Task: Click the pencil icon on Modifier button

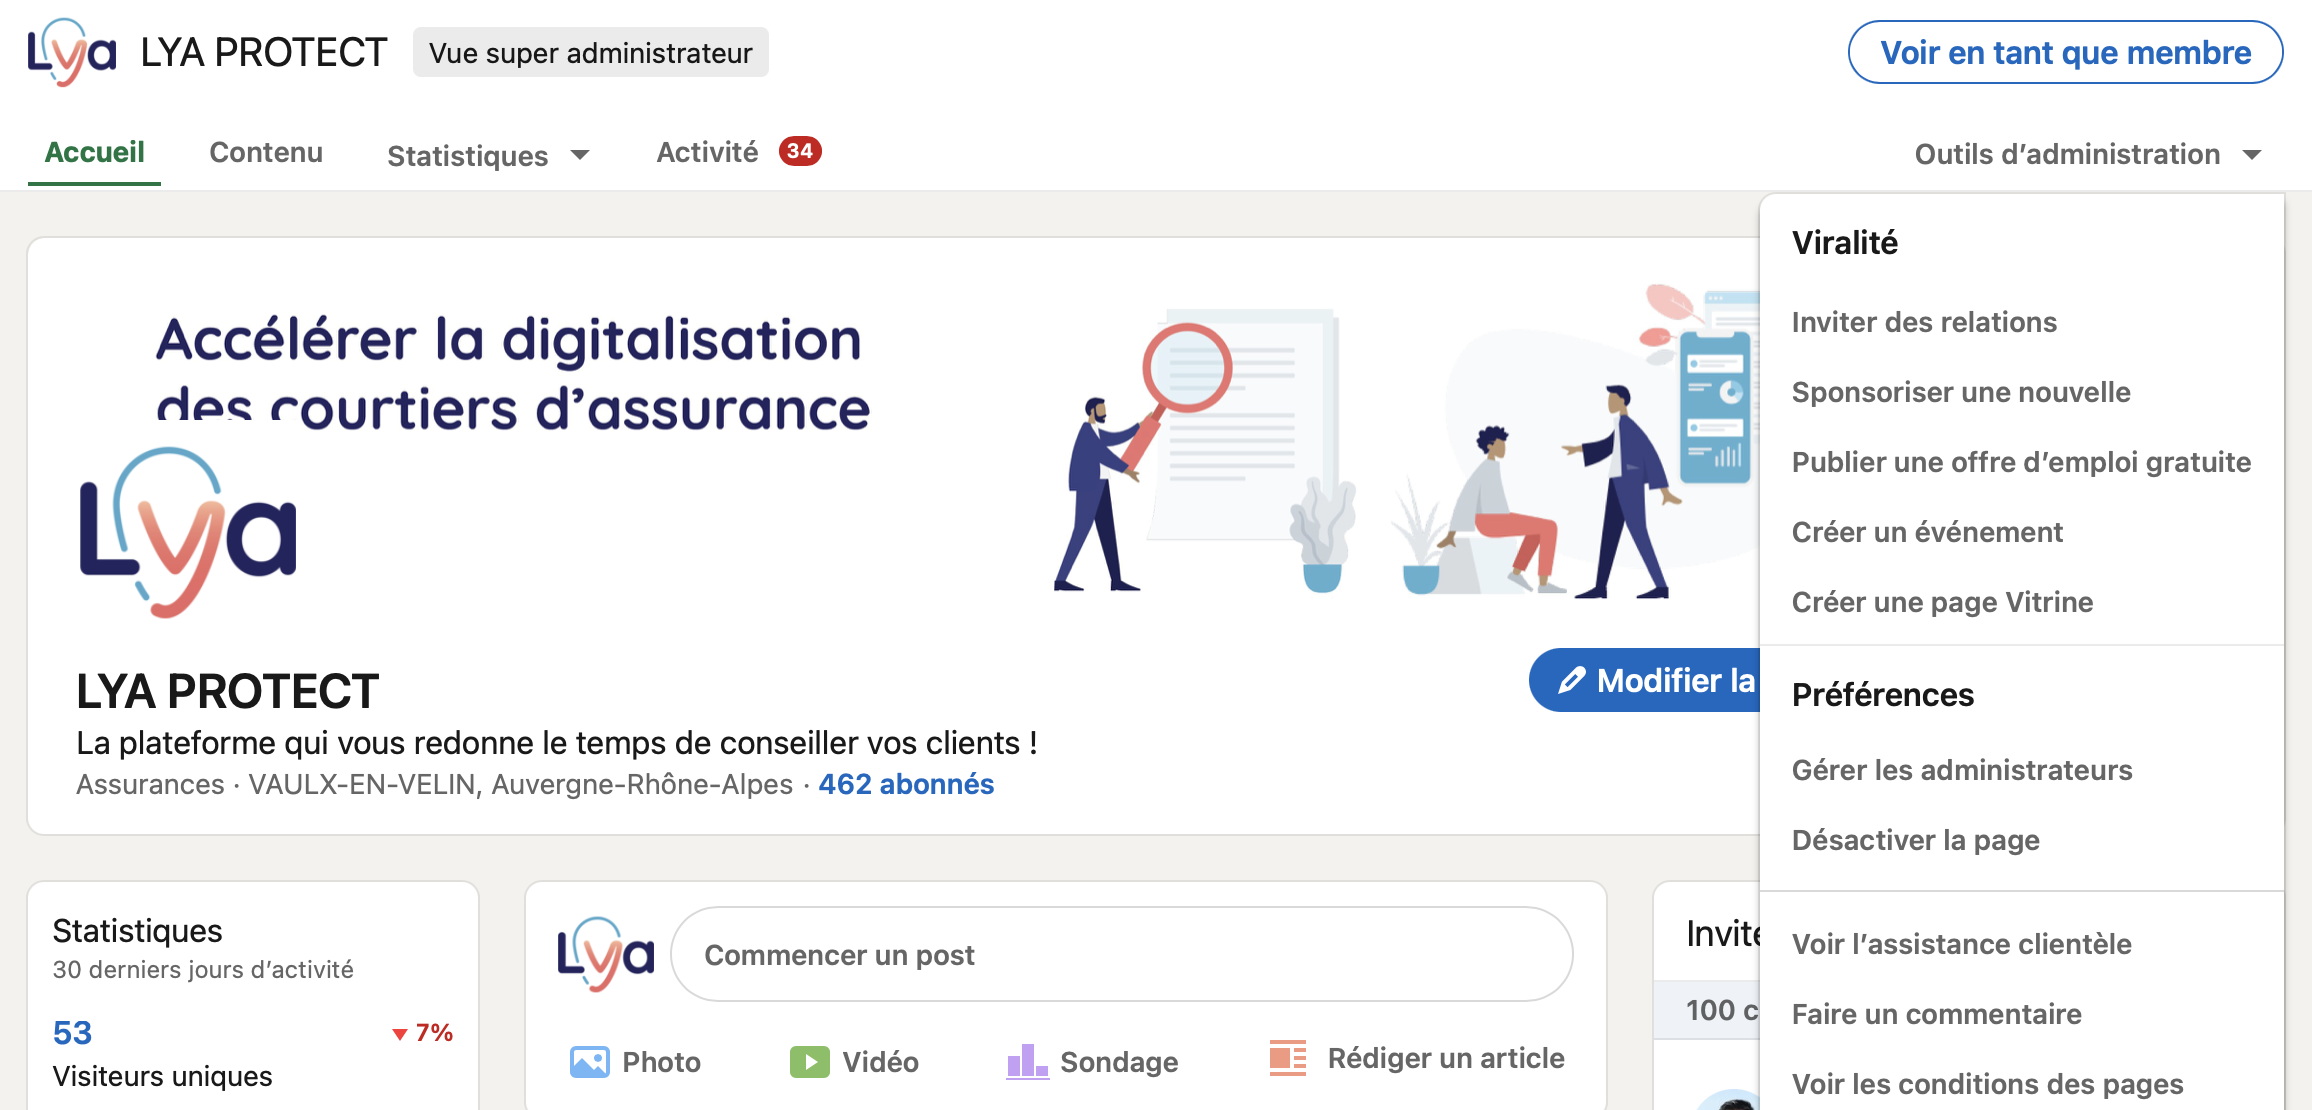Action: 1572,680
